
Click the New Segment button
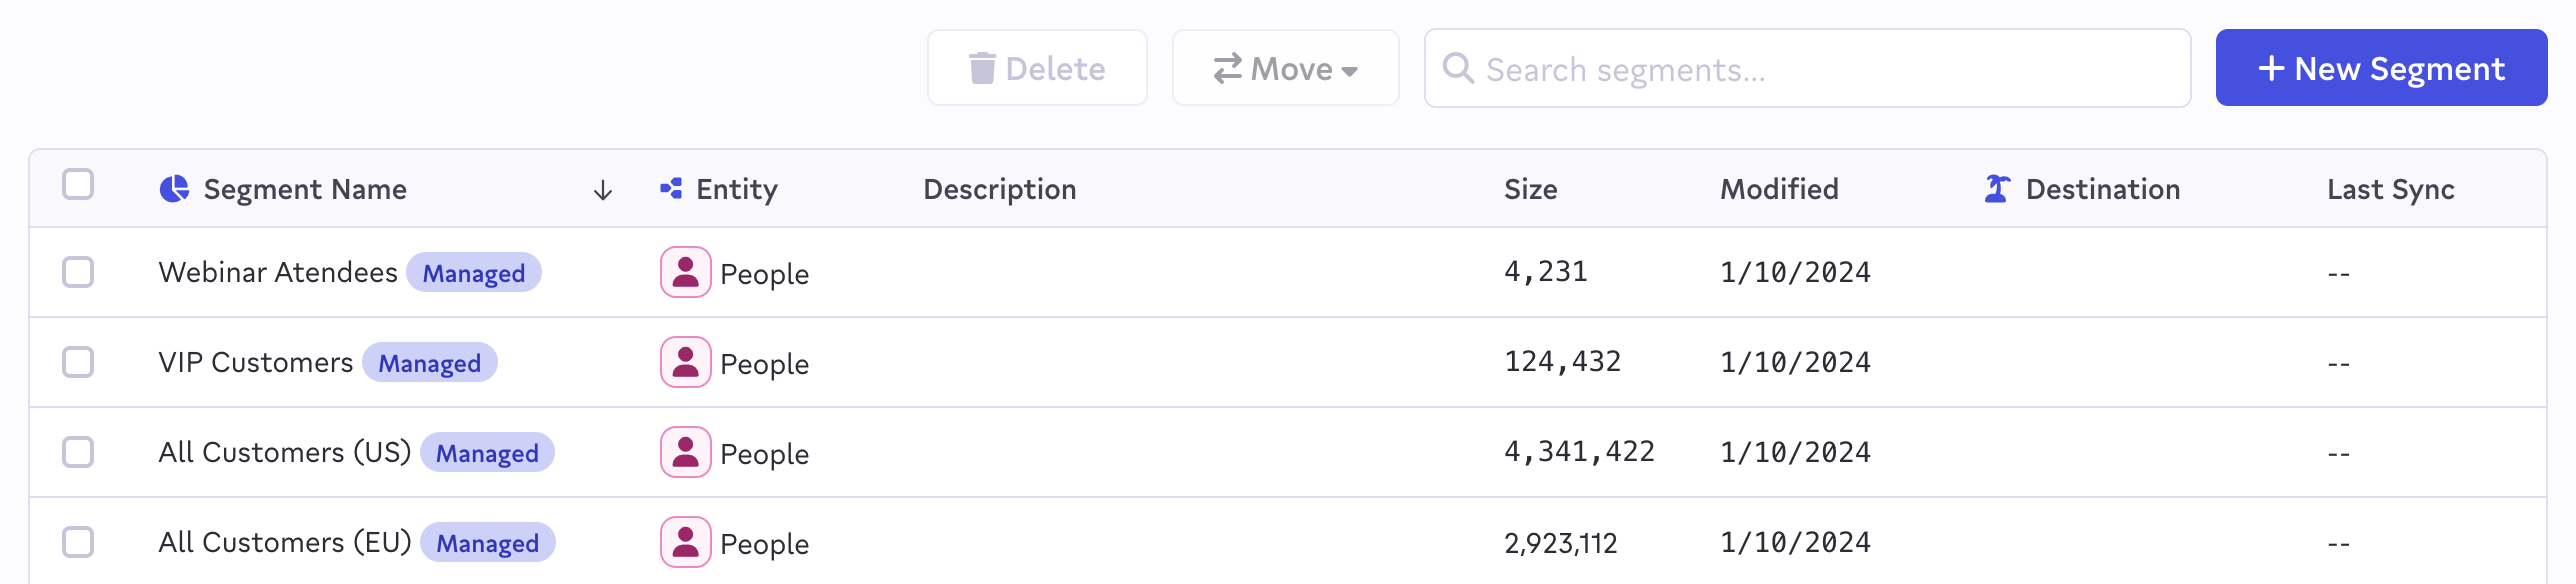pos(2380,68)
